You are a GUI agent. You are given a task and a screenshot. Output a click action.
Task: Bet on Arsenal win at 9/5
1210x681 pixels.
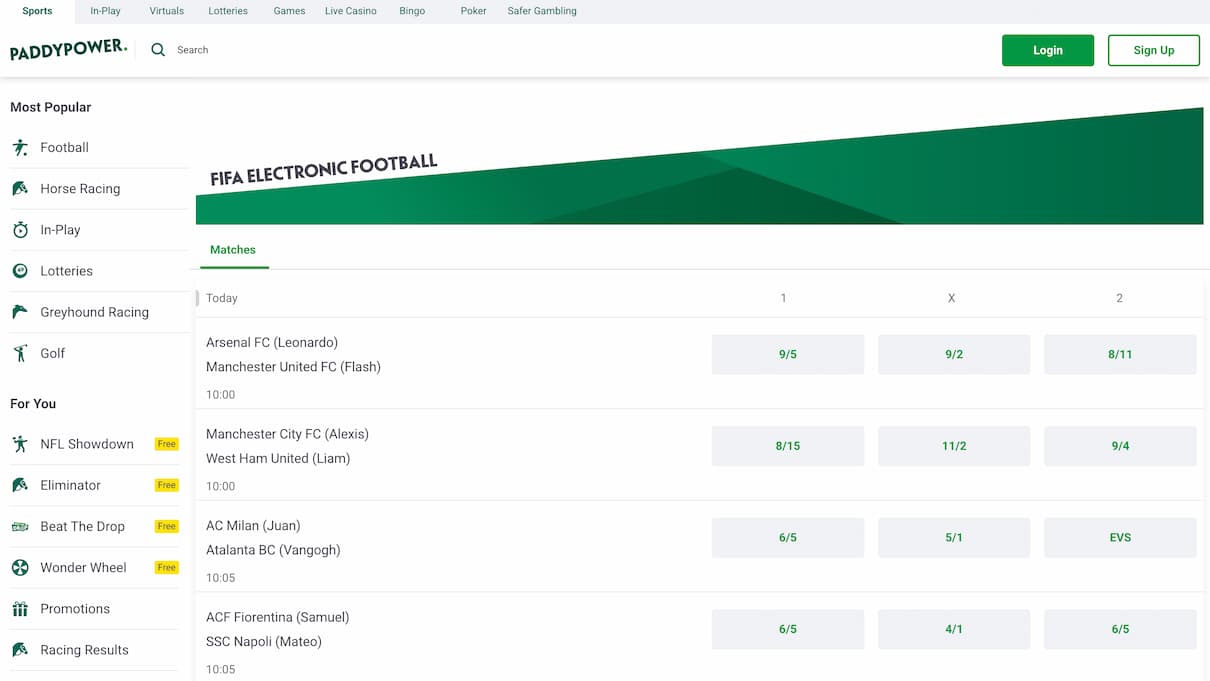[787, 355]
